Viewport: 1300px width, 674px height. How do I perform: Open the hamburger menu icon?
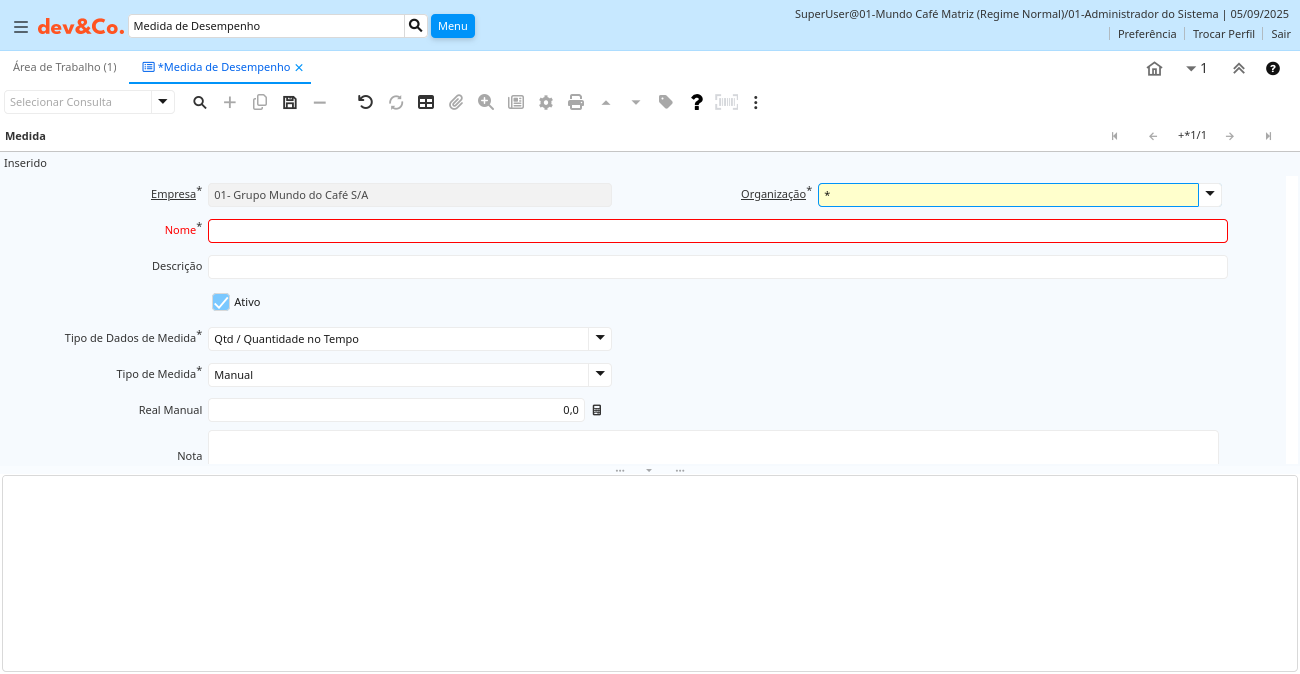coord(20,27)
